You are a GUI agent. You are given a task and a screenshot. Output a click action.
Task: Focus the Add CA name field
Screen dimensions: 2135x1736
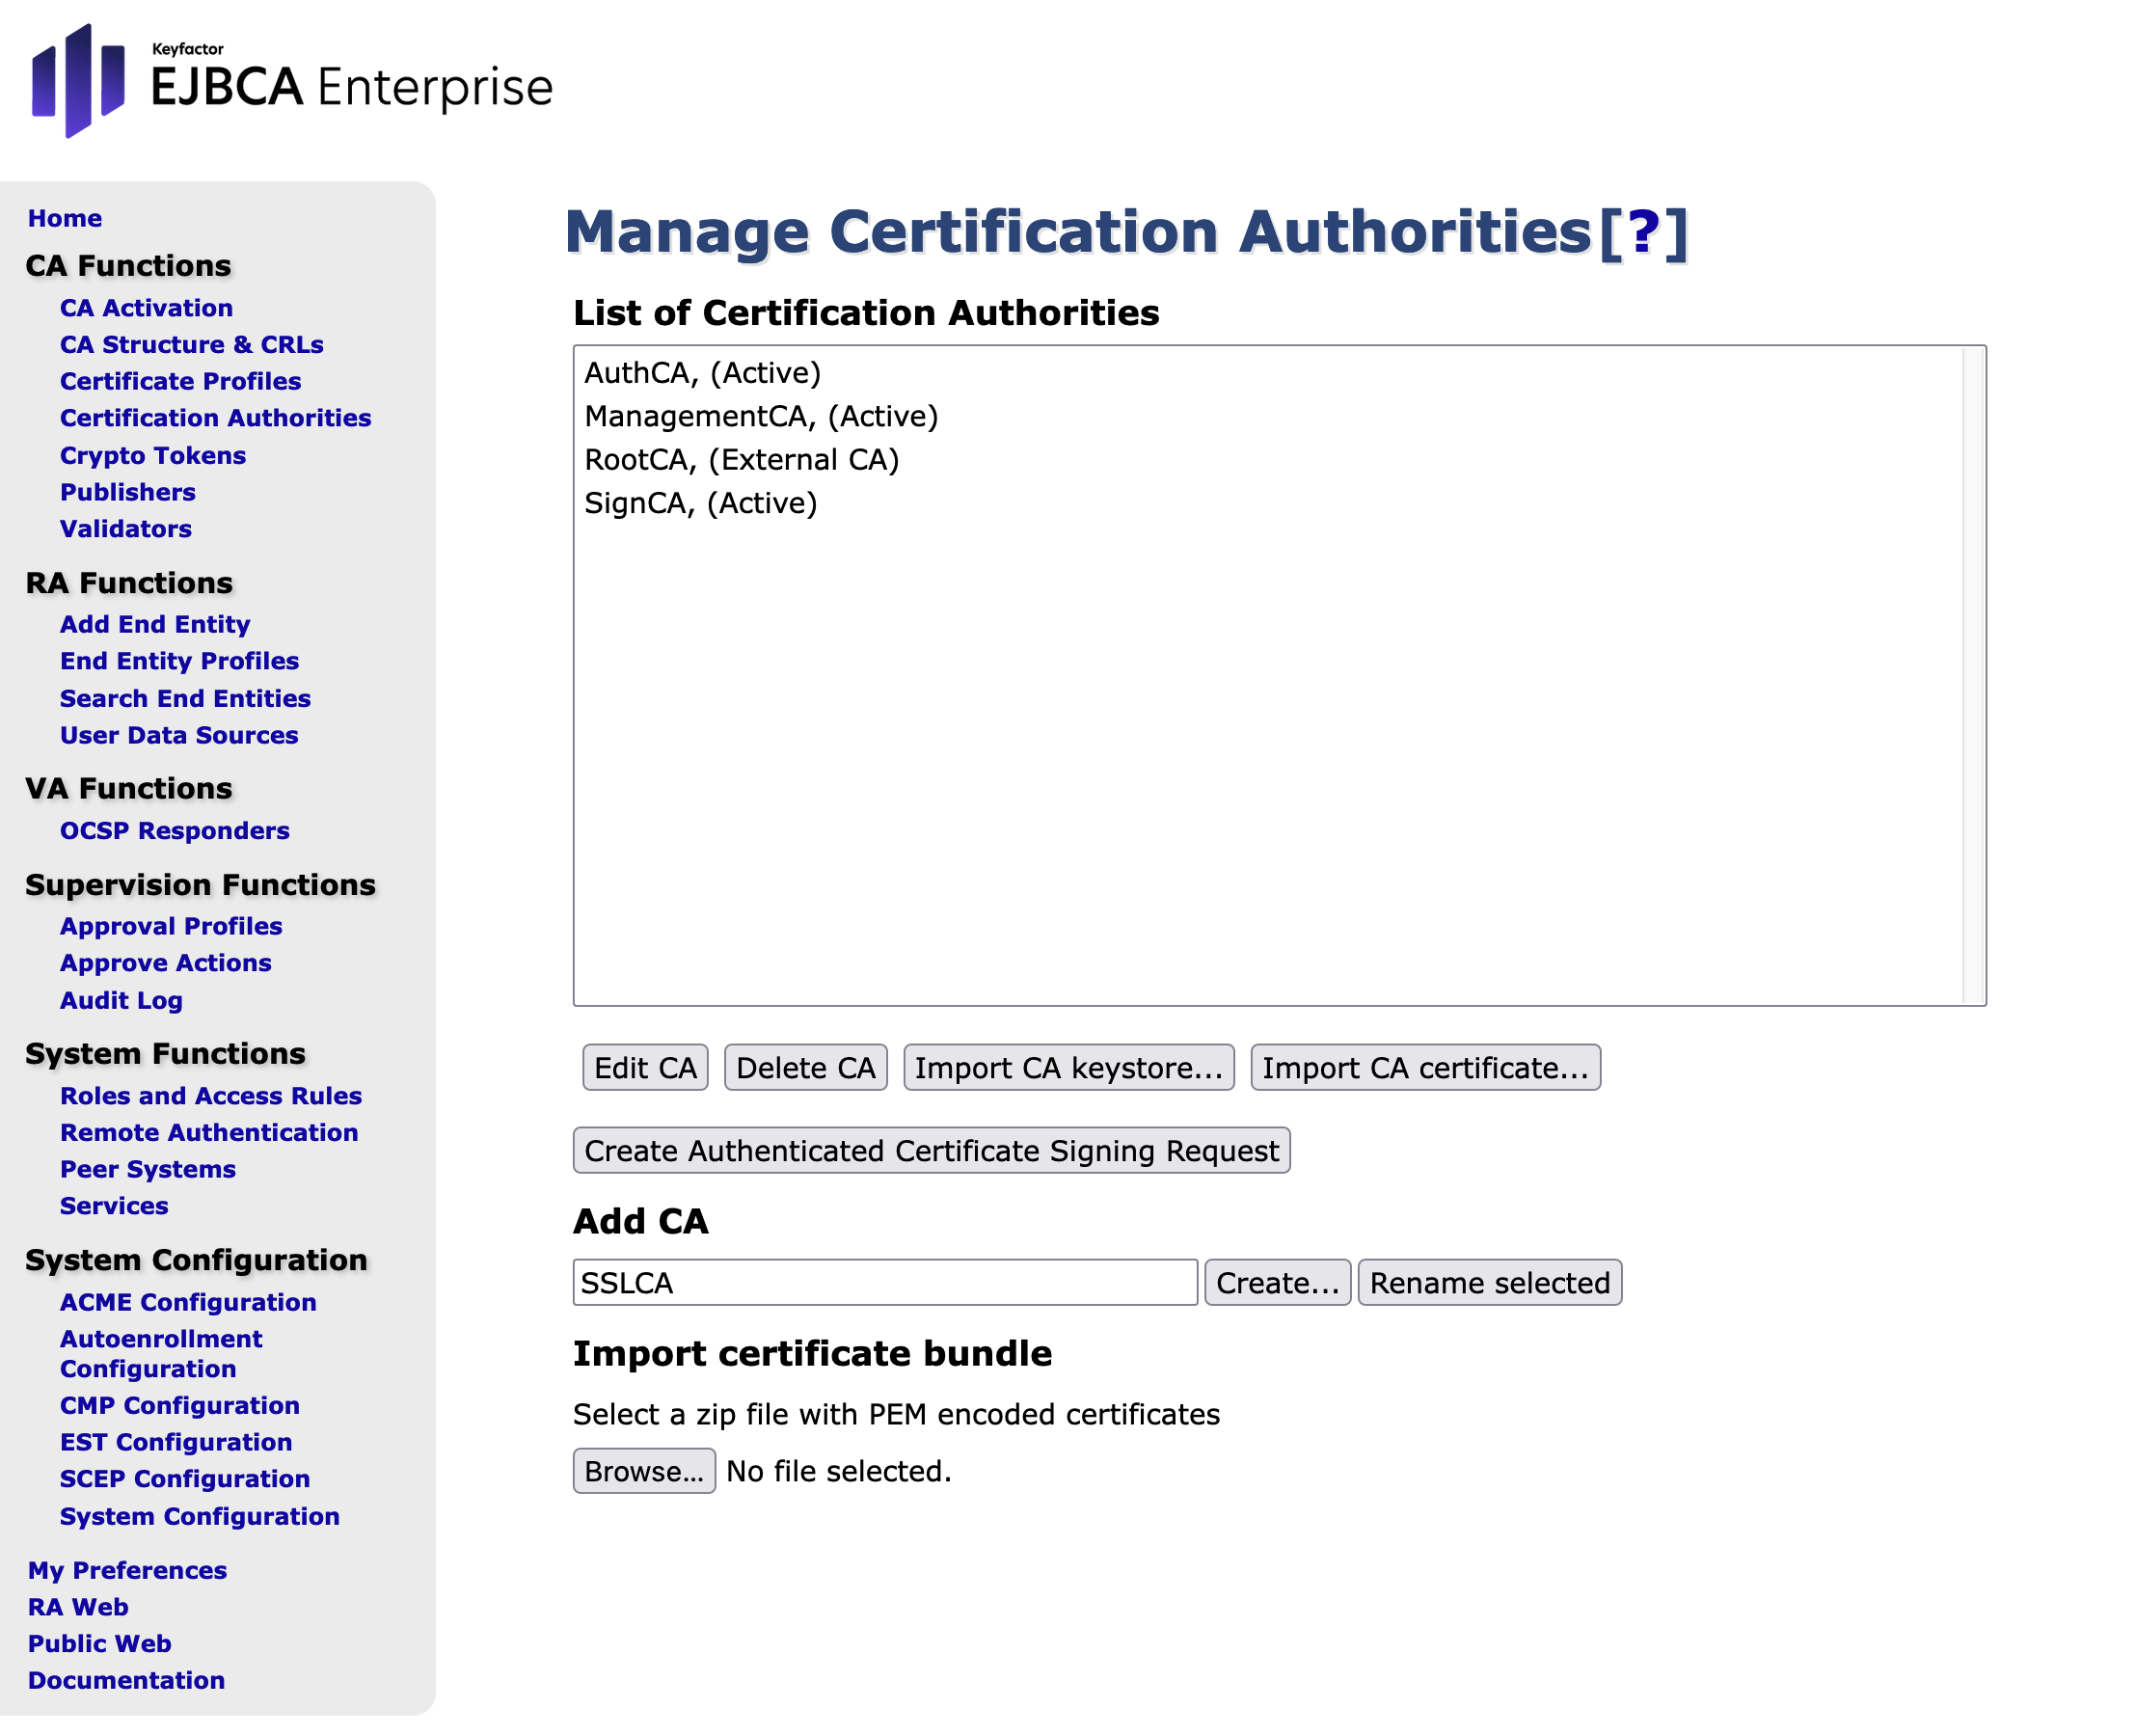(884, 1283)
